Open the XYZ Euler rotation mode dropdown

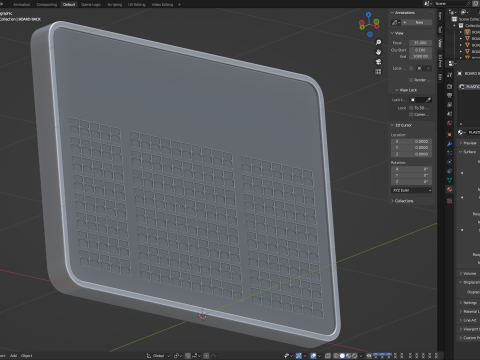pyautogui.click(x=412, y=190)
